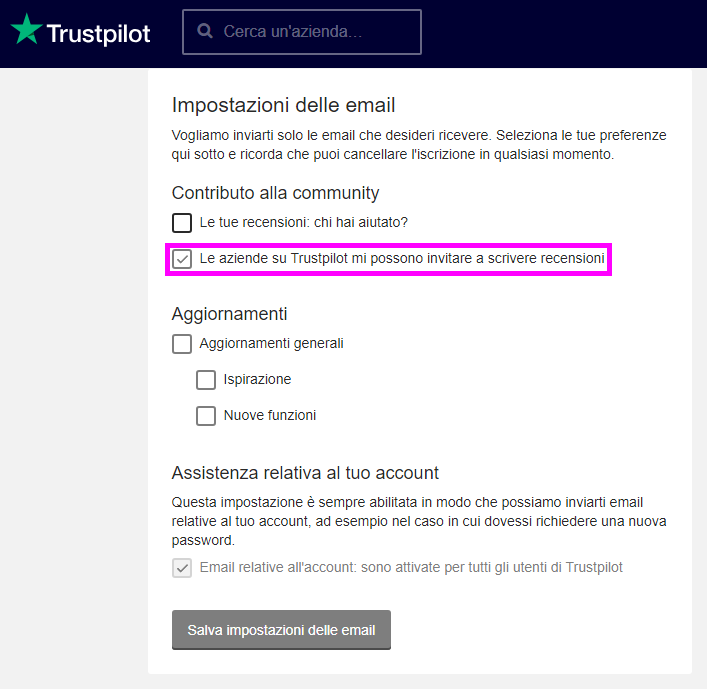
Task: Click the 'Aggiornamenti' section heading
Action: 230,314
